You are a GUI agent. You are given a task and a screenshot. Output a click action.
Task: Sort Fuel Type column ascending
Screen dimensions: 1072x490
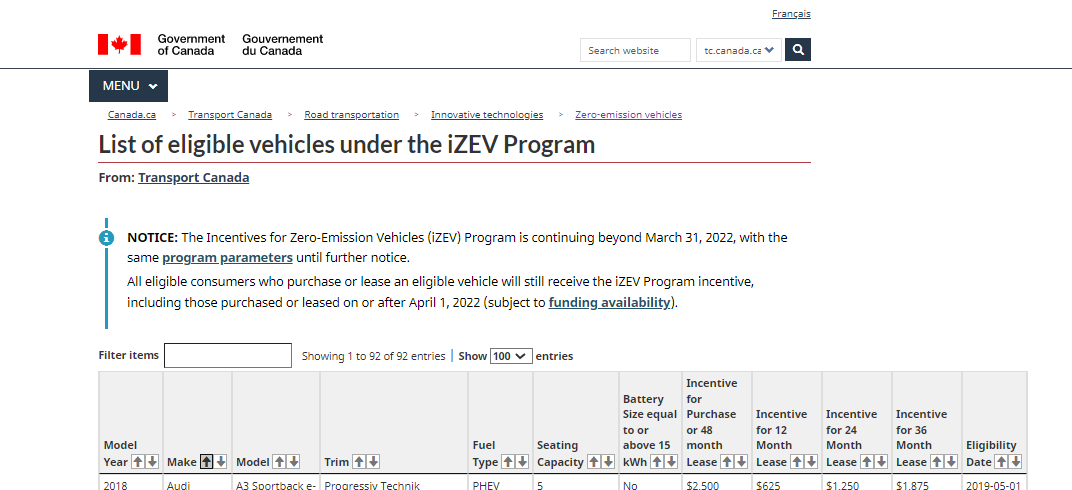click(x=507, y=462)
